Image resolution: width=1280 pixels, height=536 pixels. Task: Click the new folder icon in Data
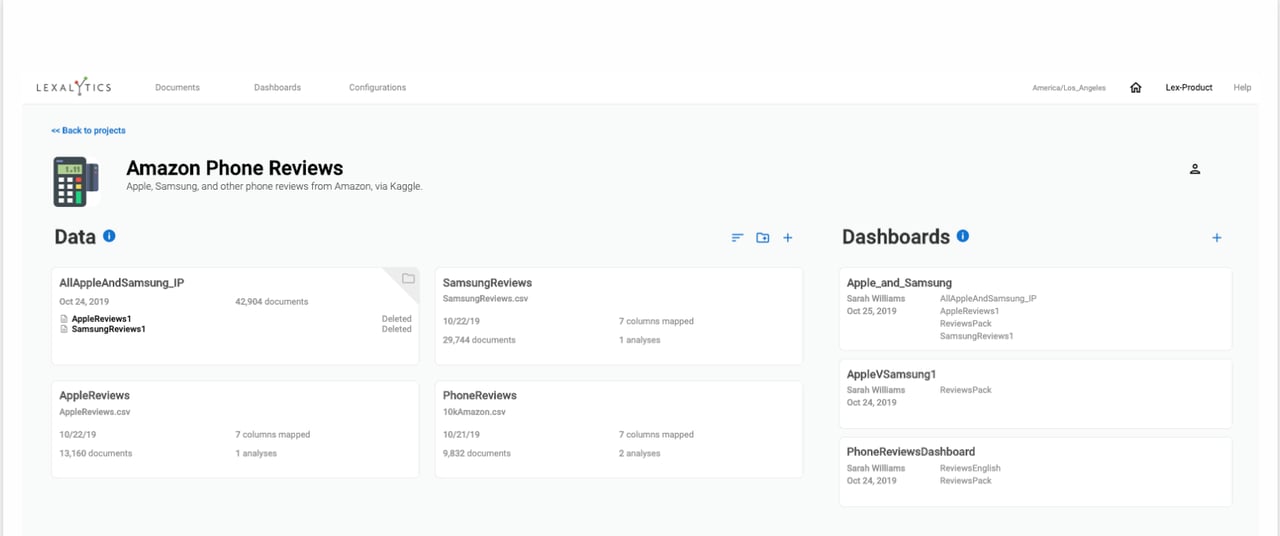pos(763,238)
